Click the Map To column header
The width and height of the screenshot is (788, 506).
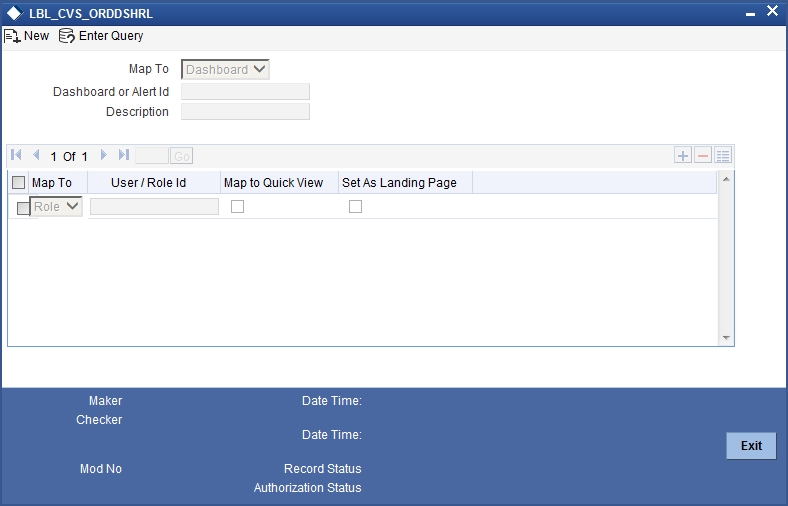52,183
